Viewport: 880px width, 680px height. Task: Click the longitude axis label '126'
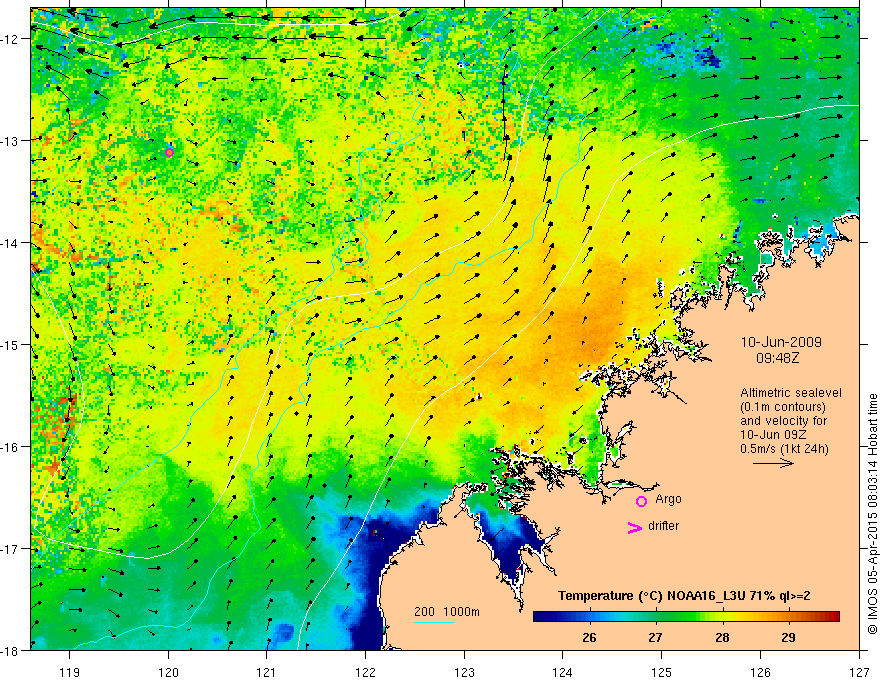760,672
